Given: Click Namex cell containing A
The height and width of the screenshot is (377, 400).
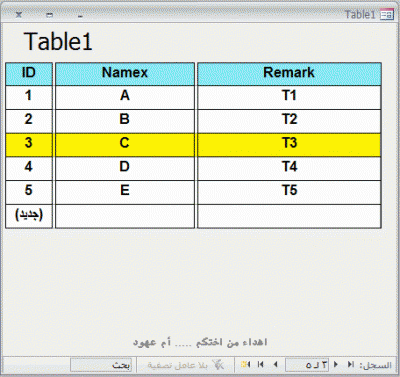Looking at the screenshot, I should click(125, 97).
